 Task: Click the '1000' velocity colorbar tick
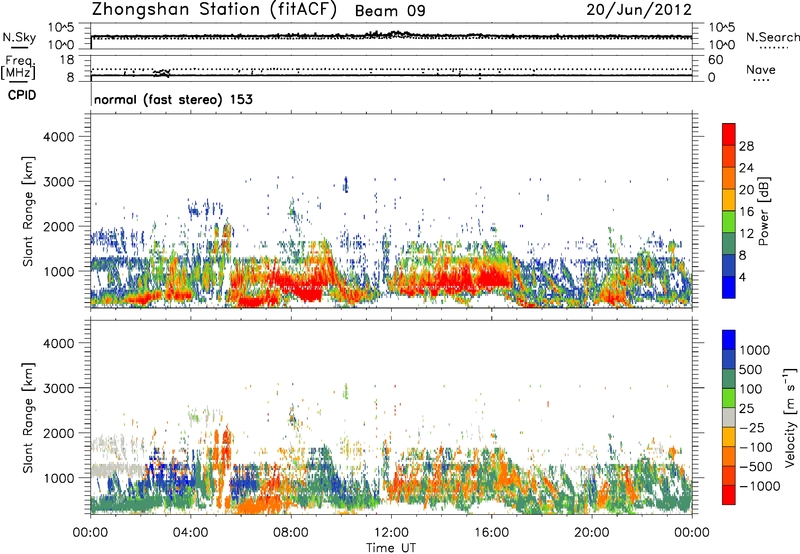(x=754, y=350)
